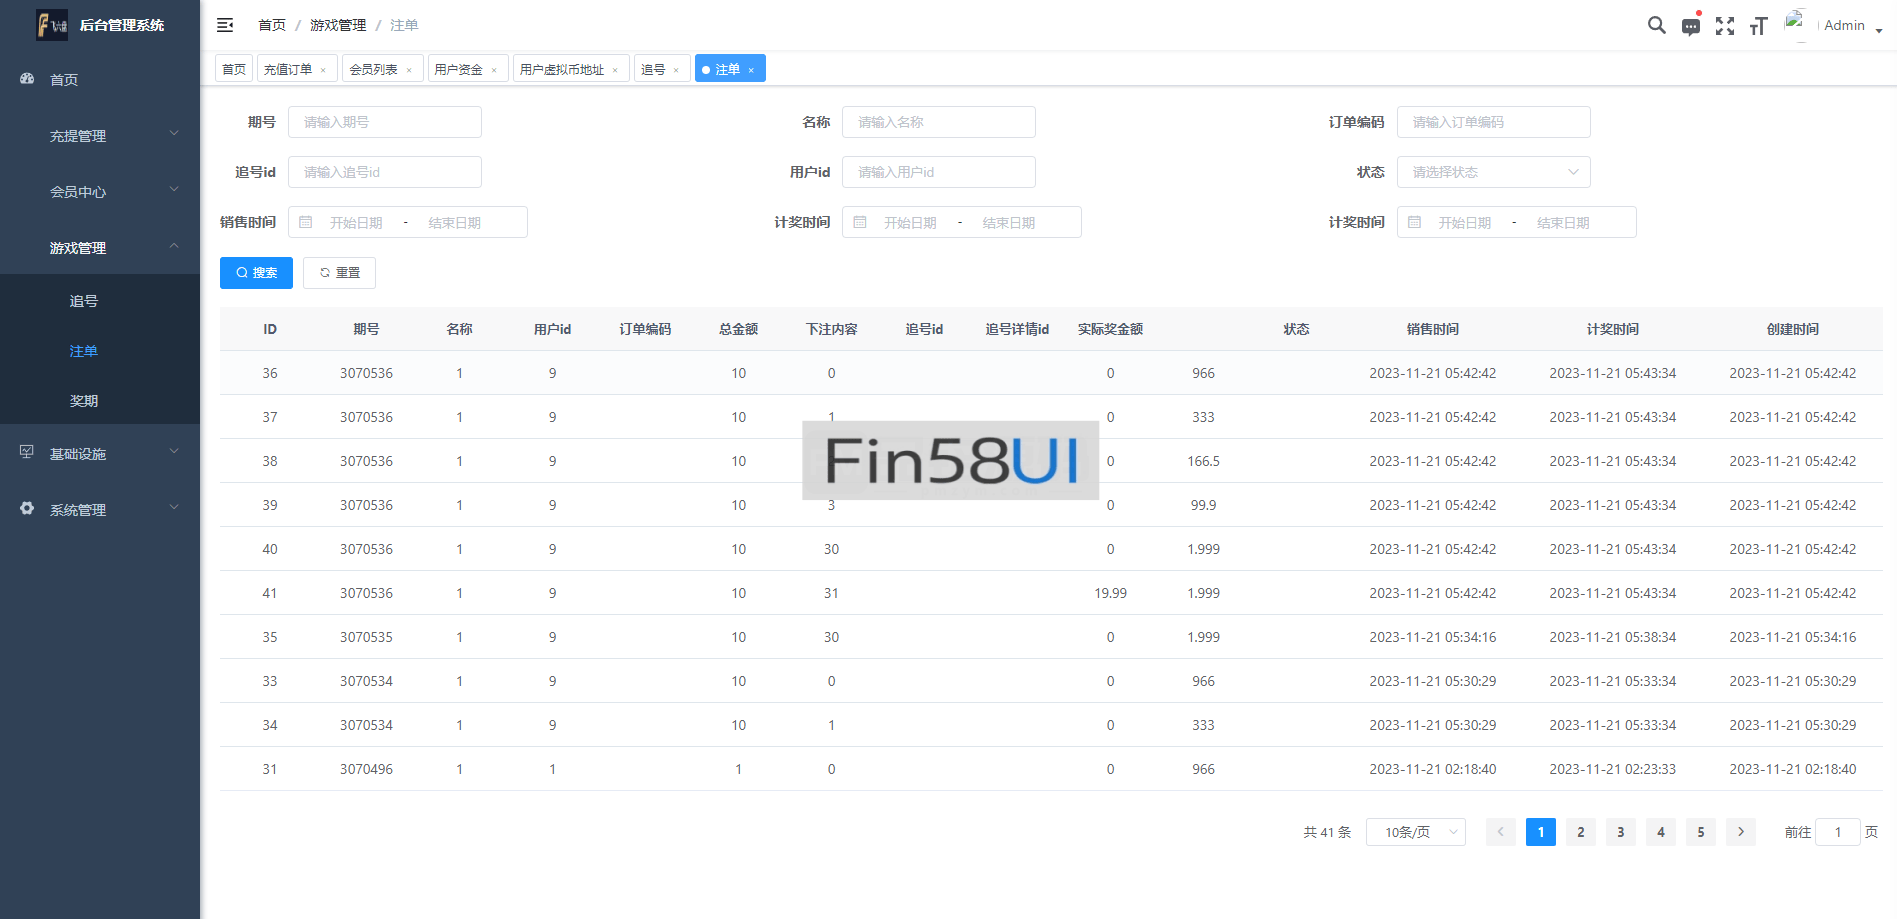
Task: Expand the 充提管理 sidebar menu
Action: [100, 135]
